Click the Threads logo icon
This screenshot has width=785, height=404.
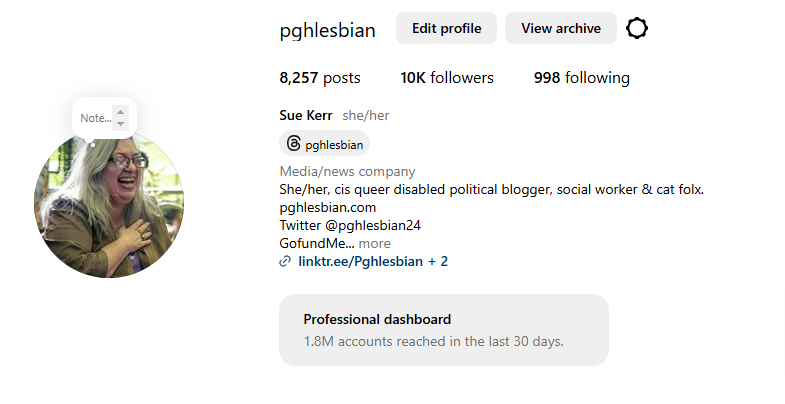(293, 144)
